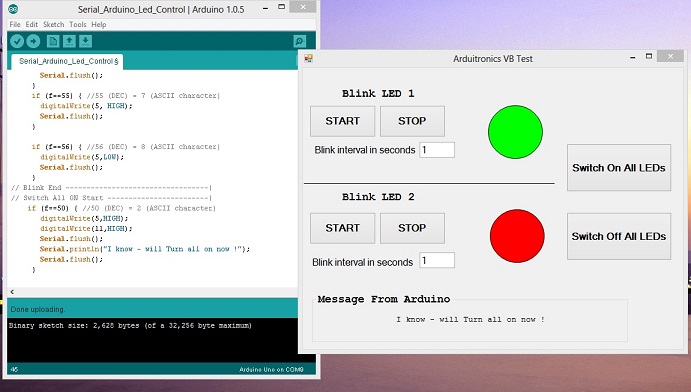Click Switch On All LEDs button
This screenshot has height=392, width=691.
619,168
